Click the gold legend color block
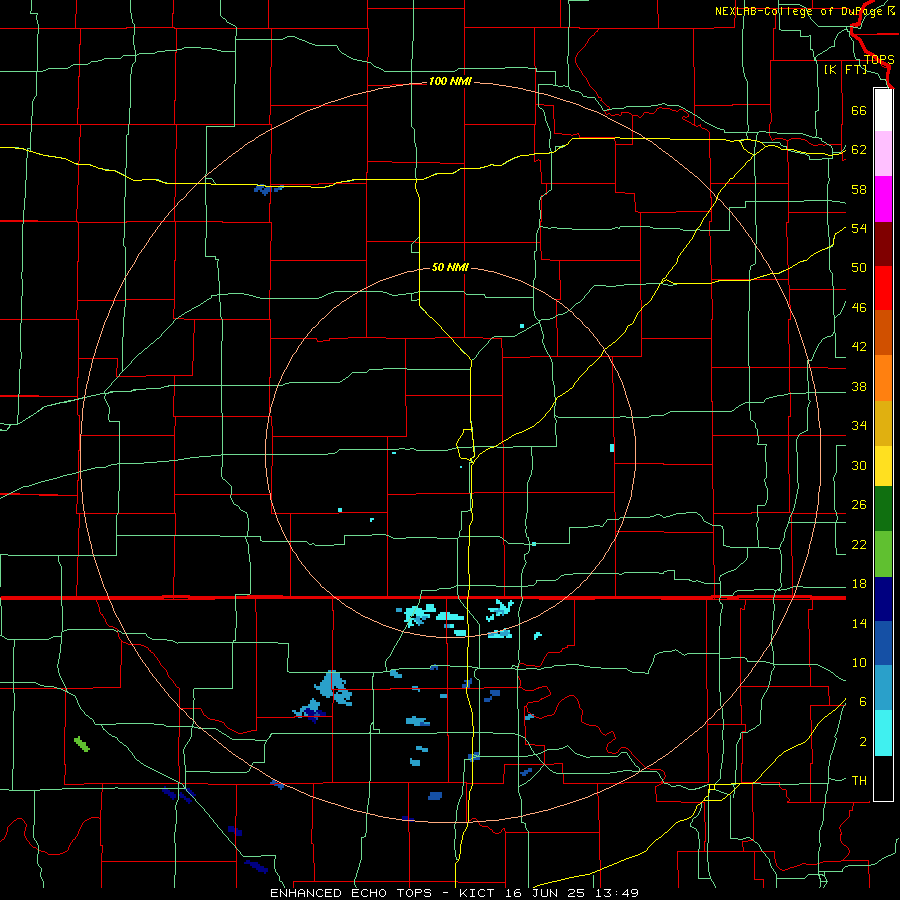The width and height of the screenshot is (900, 900). (883, 423)
